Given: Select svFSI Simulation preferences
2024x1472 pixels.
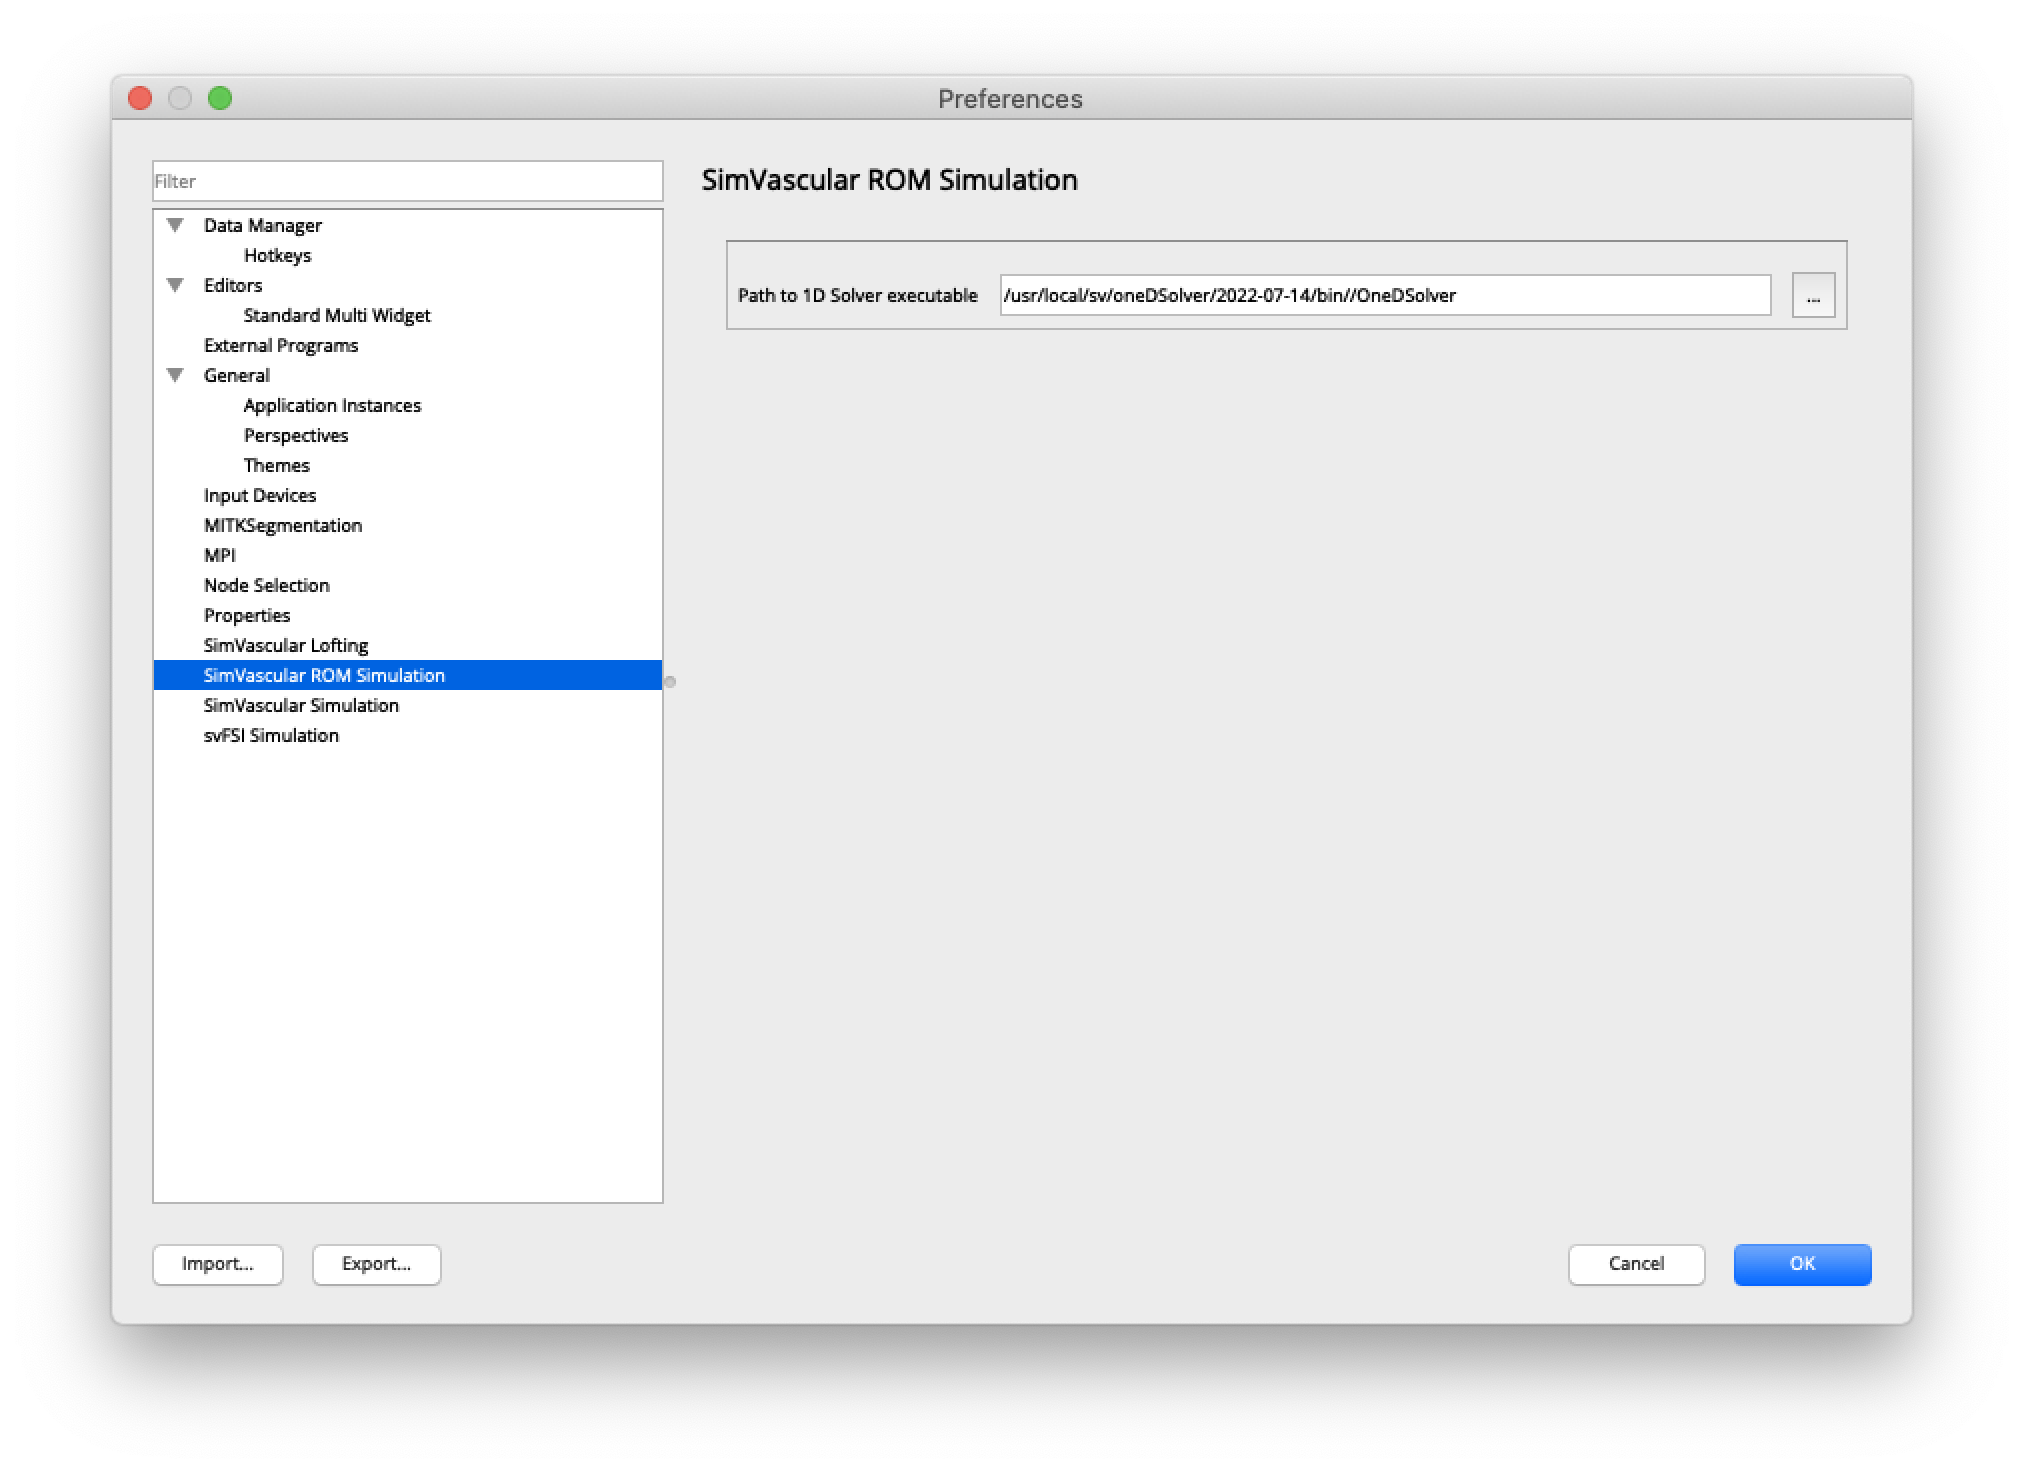Looking at the screenshot, I should (x=270, y=735).
